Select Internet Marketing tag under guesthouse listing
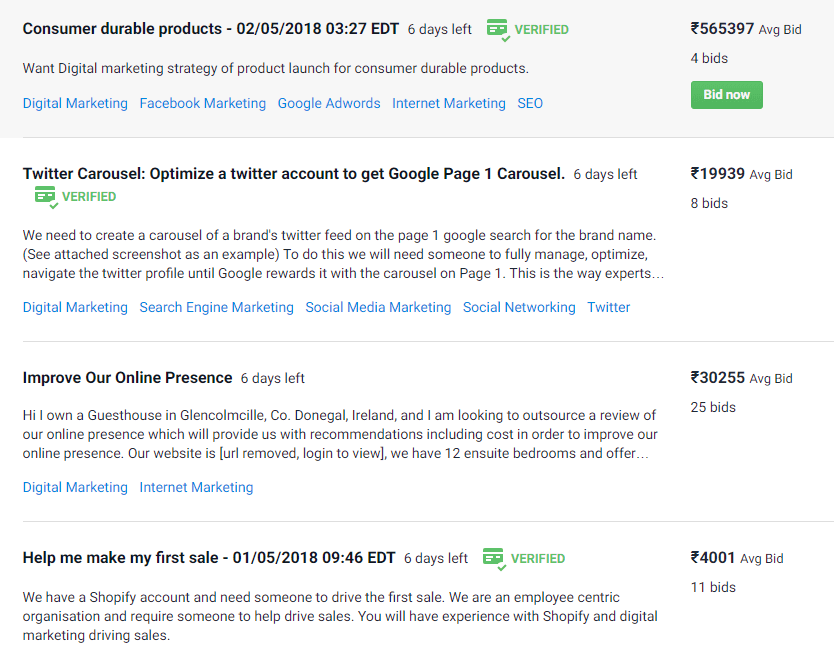The image size is (834, 656). 196,487
